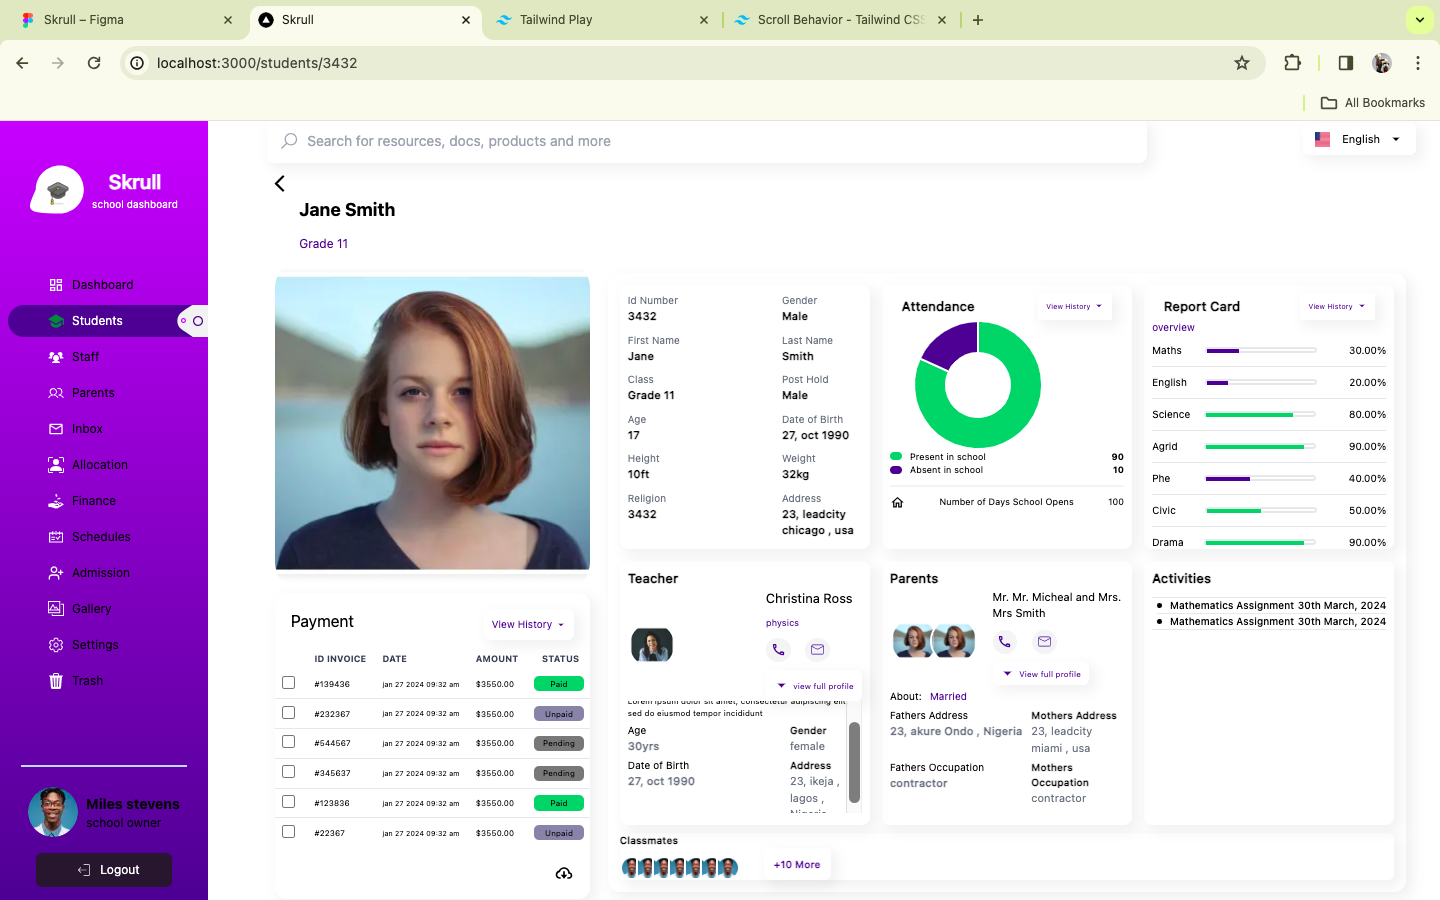
Task: Click the Miles Stevens avatar in sidebar
Action: [53, 812]
